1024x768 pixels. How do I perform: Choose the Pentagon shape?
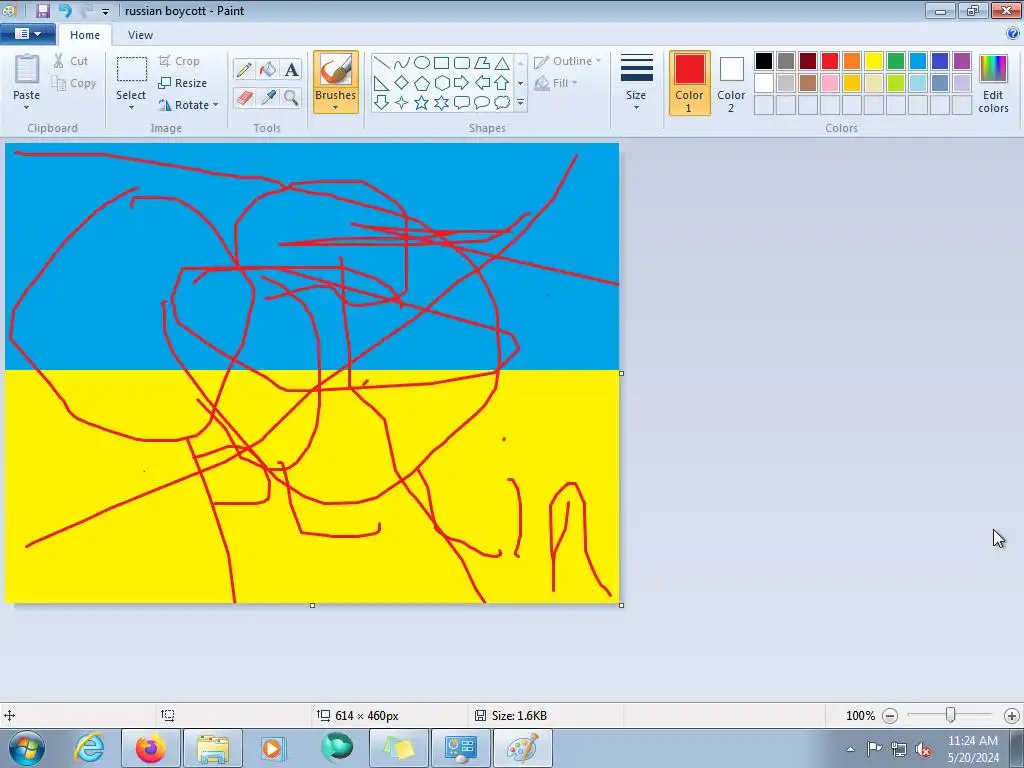click(x=422, y=83)
